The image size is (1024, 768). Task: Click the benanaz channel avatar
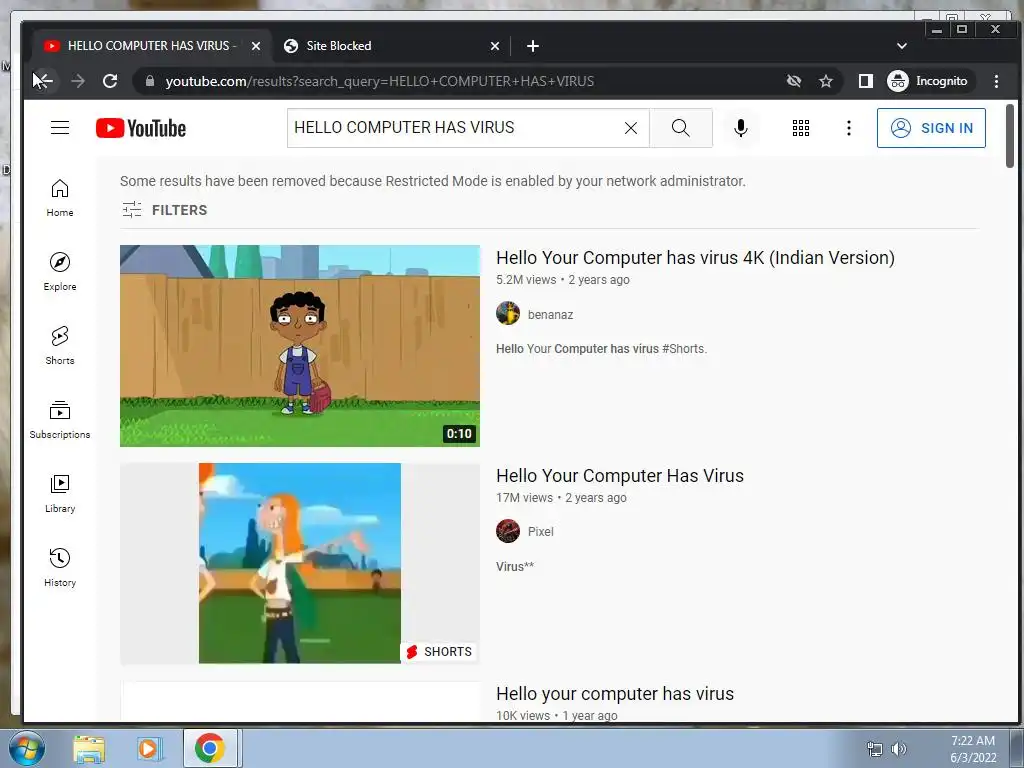(508, 313)
